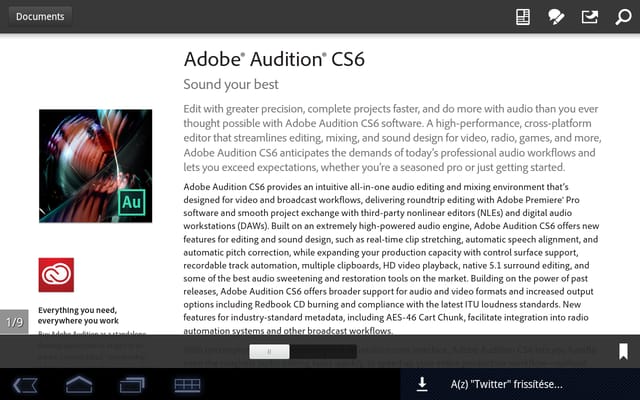This screenshot has height=400, width=640.
Task: Tap the Android back navigation icon
Action: tap(25, 385)
